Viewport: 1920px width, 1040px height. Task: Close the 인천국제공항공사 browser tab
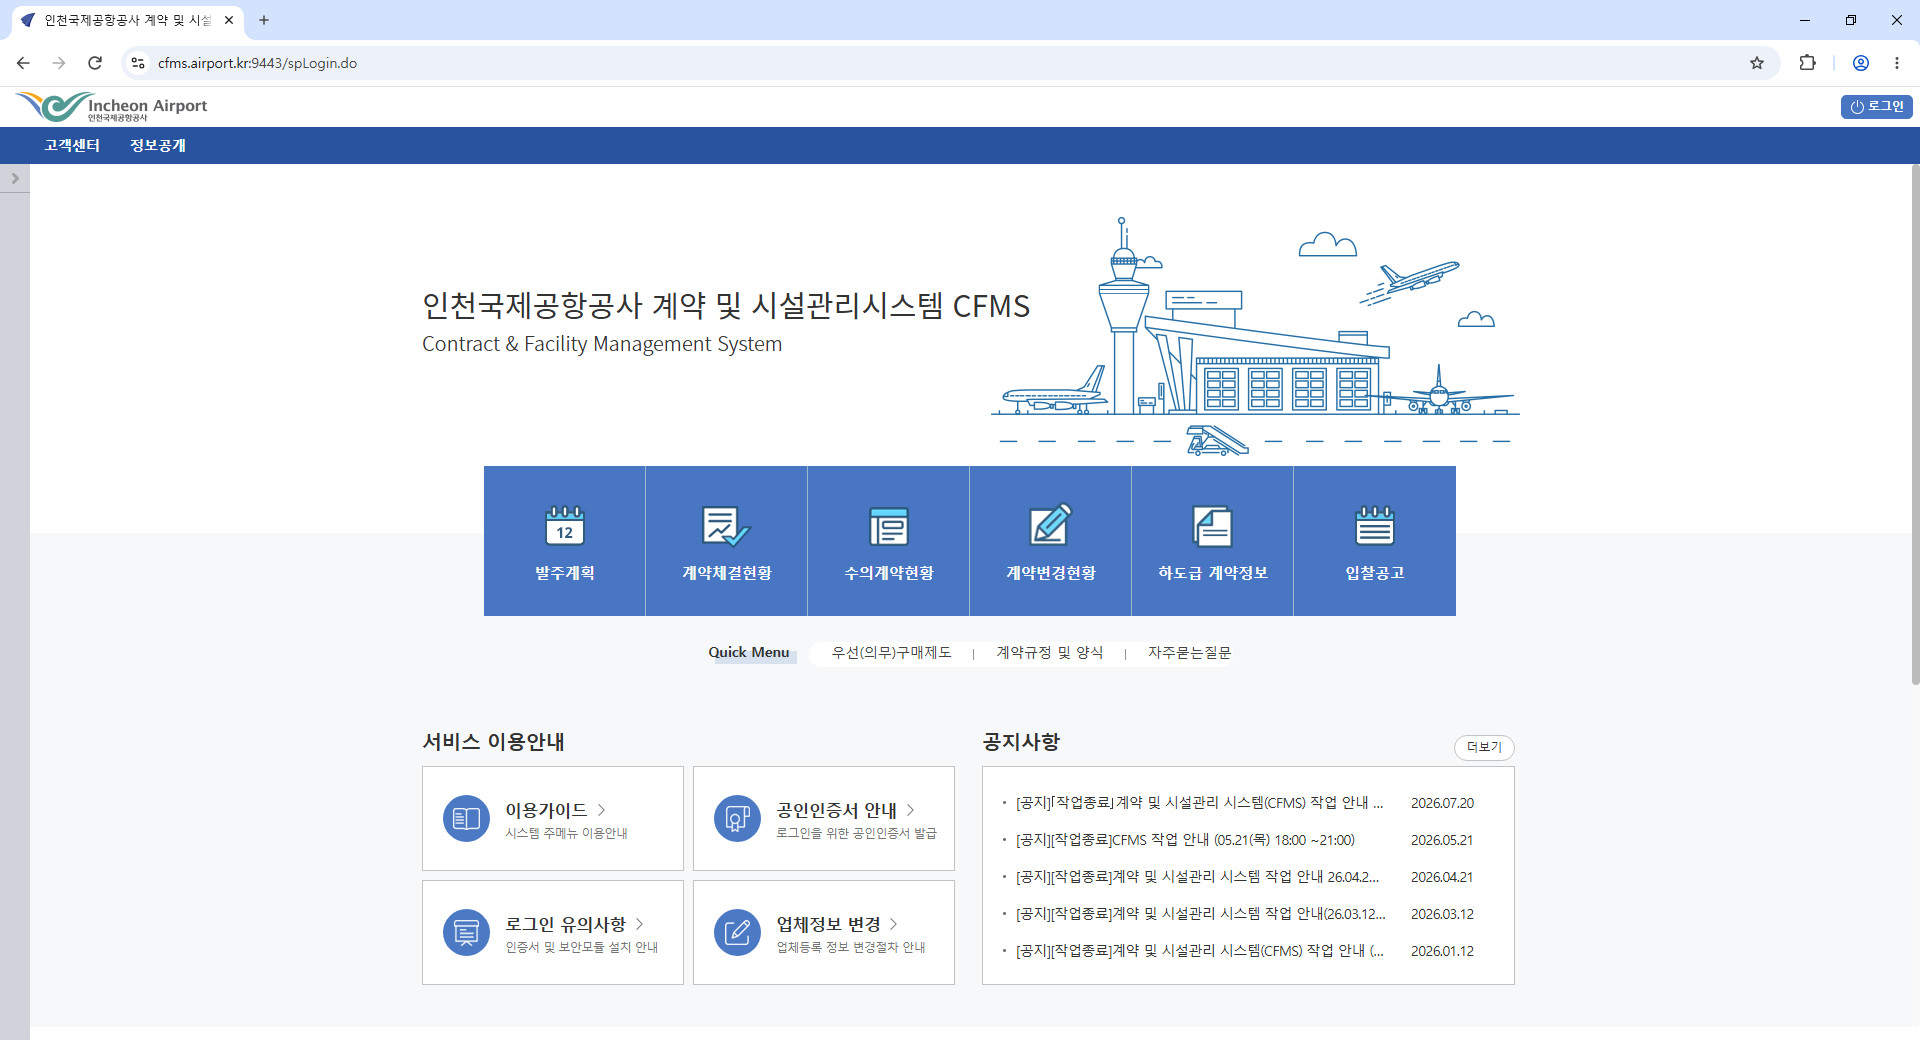pos(229,20)
